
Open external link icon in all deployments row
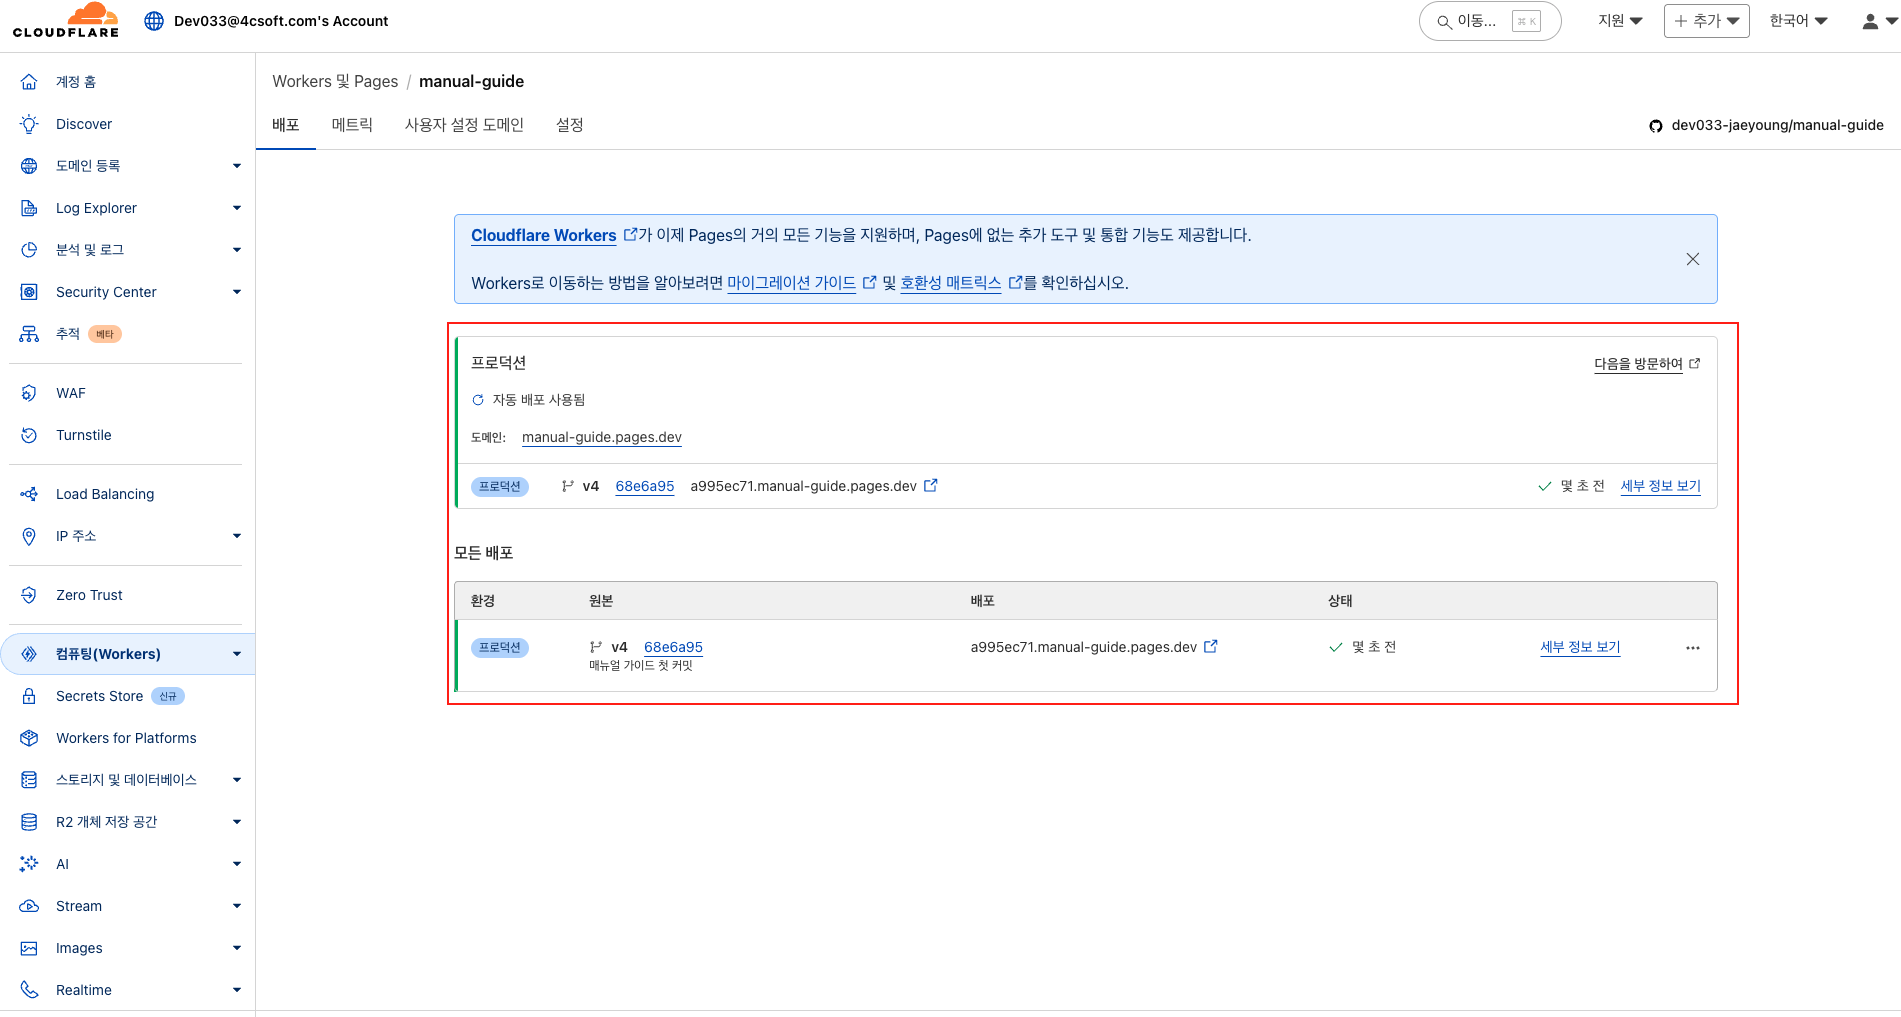[1211, 646]
